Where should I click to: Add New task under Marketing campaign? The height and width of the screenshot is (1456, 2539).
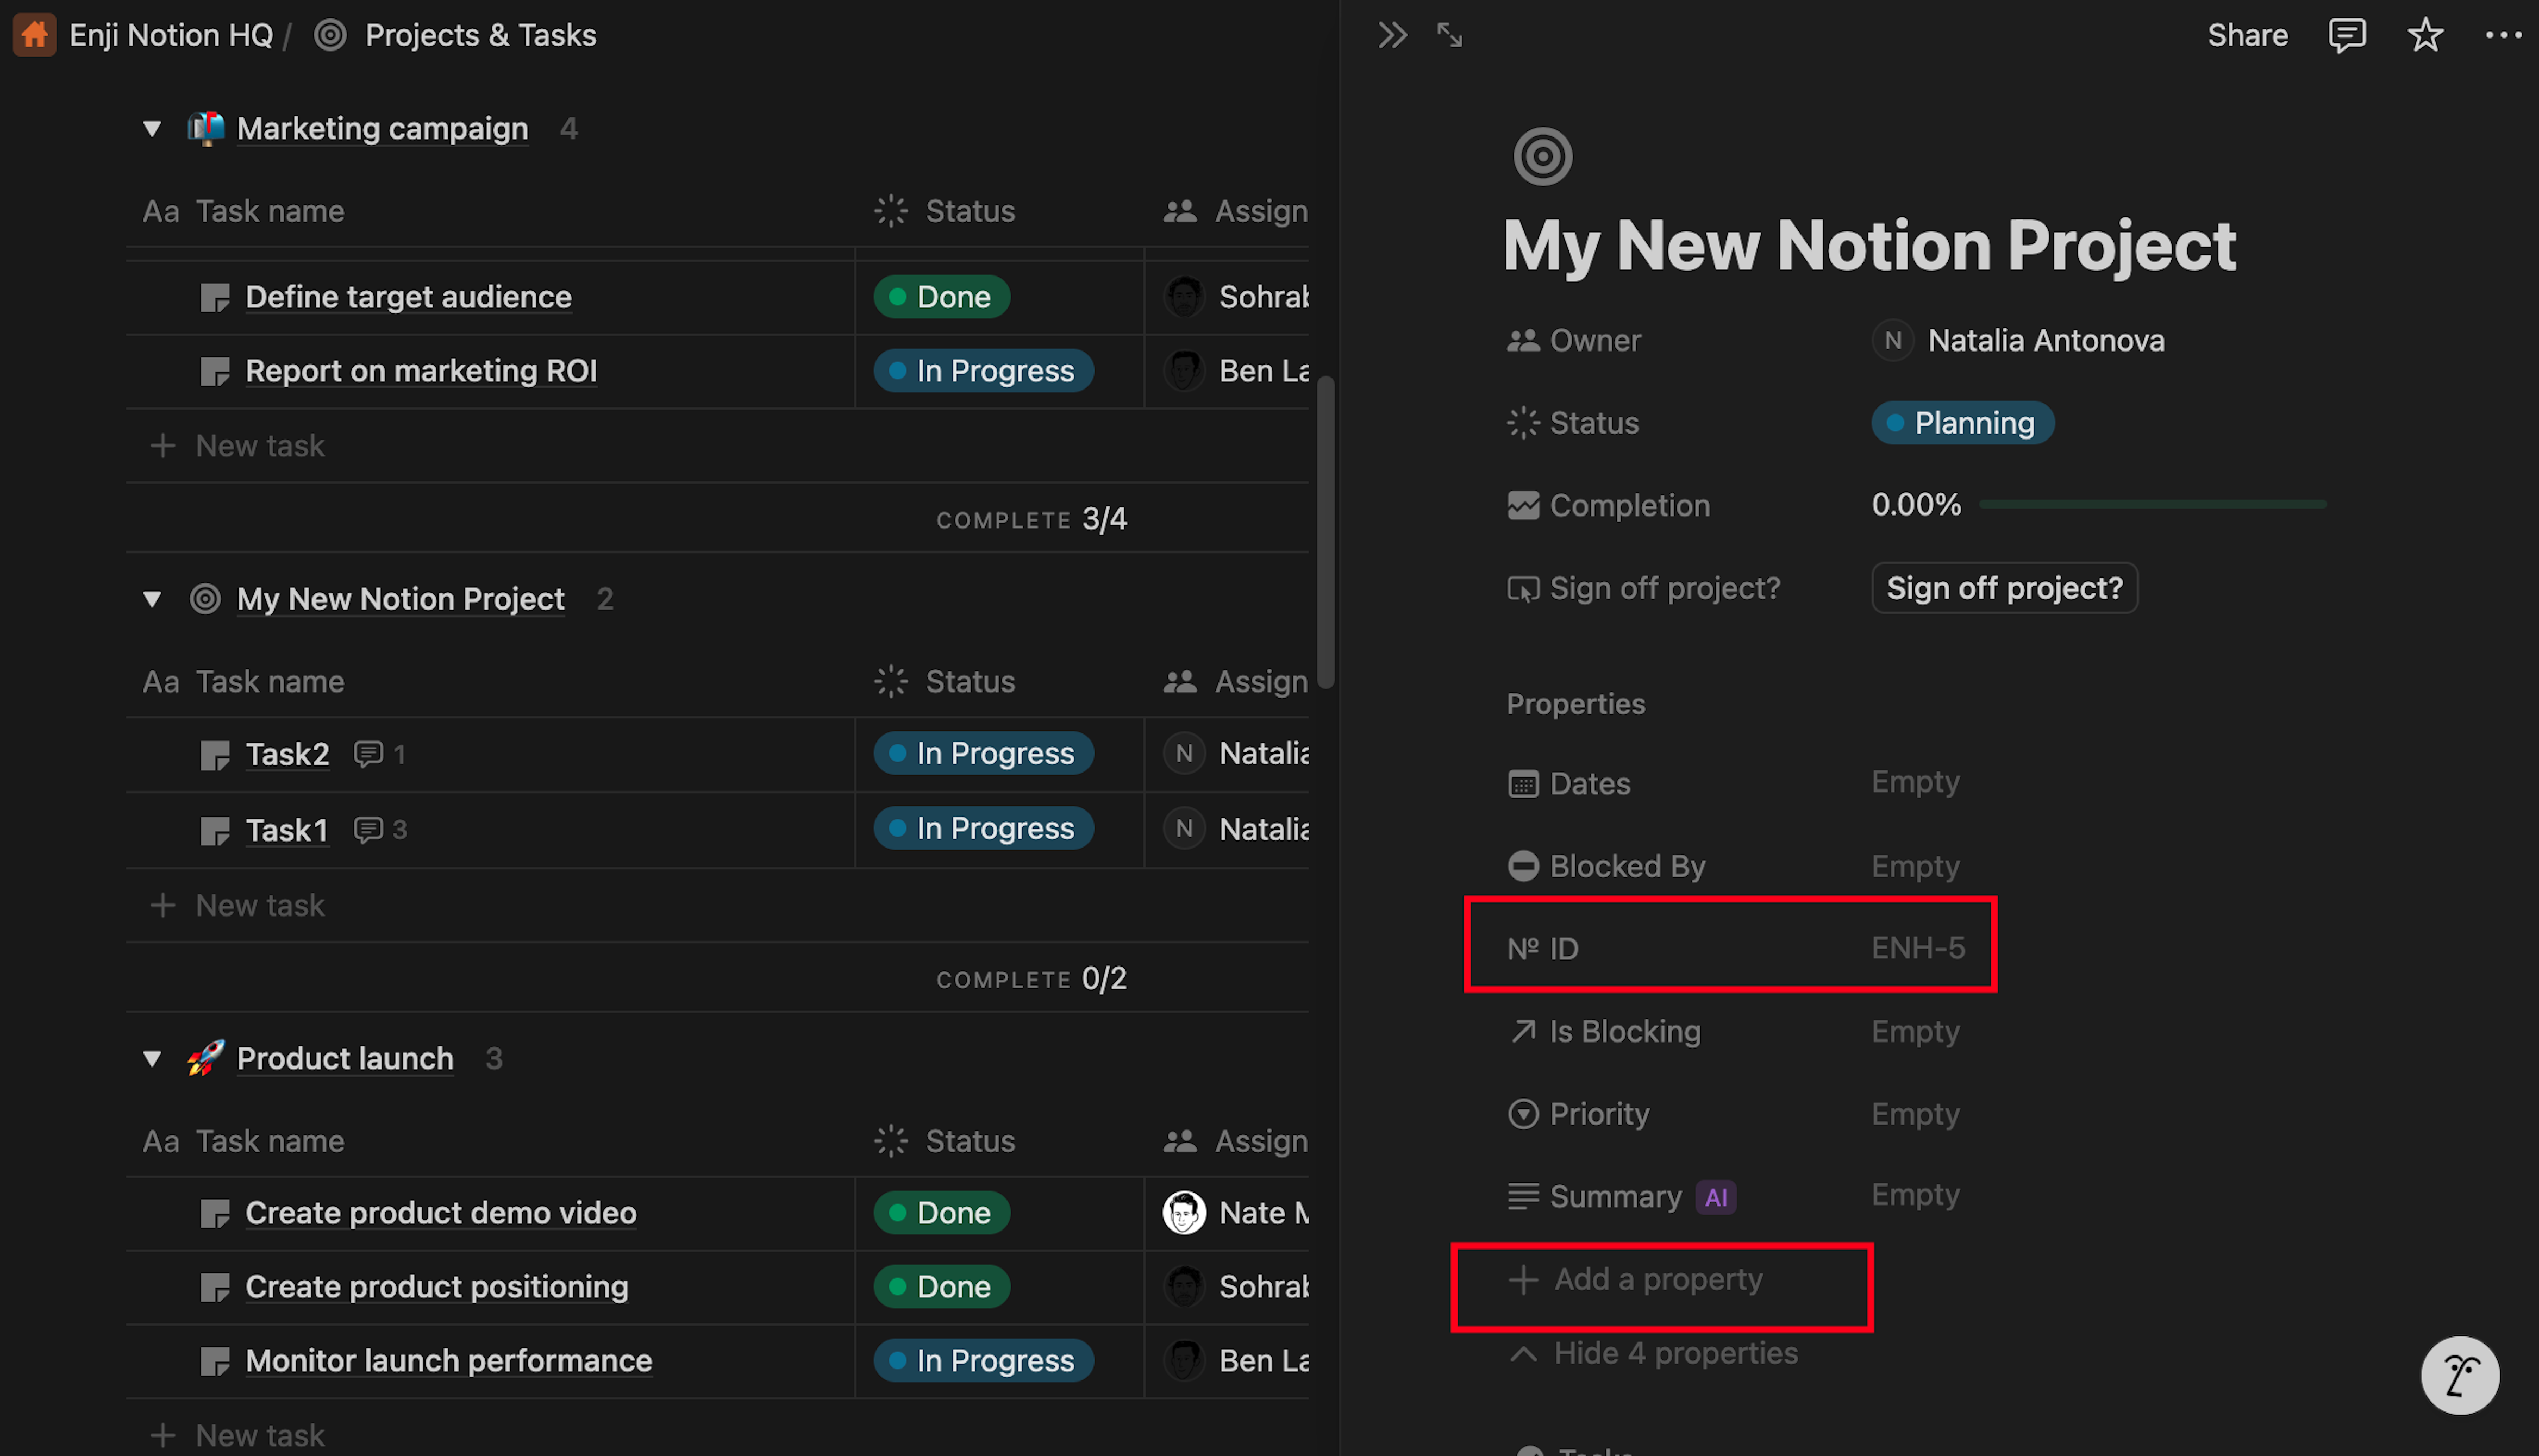click(x=237, y=445)
